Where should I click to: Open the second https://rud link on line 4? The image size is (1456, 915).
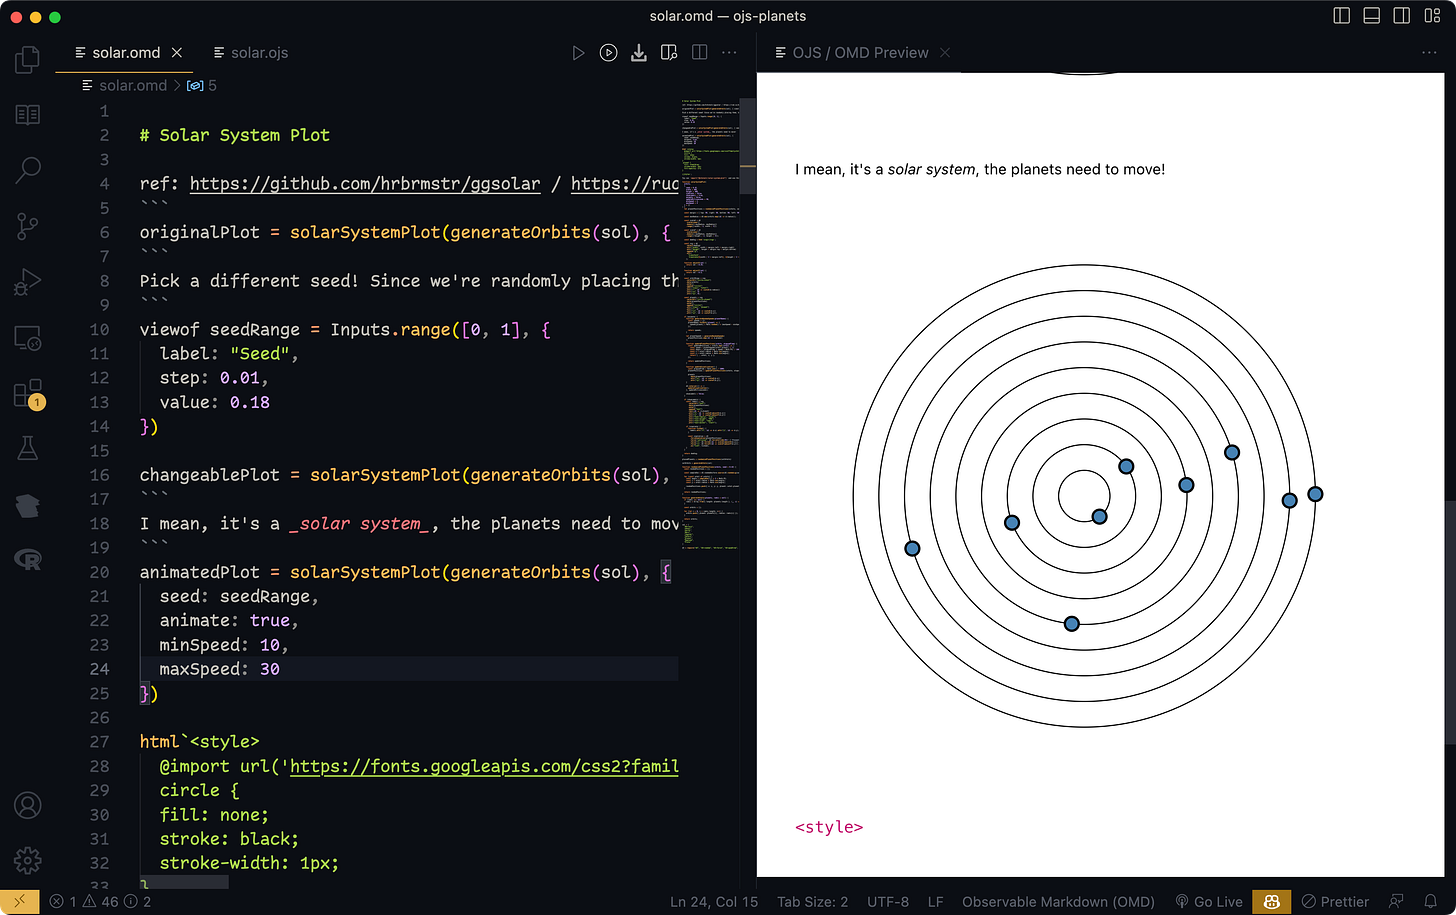(625, 184)
